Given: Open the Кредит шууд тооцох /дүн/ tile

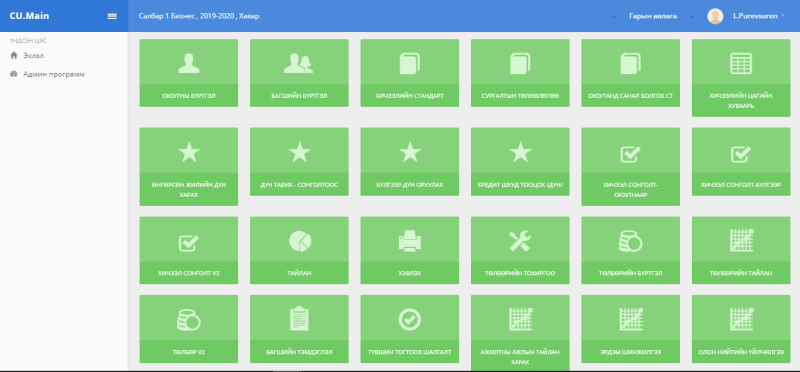Looking at the screenshot, I should tap(520, 162).
